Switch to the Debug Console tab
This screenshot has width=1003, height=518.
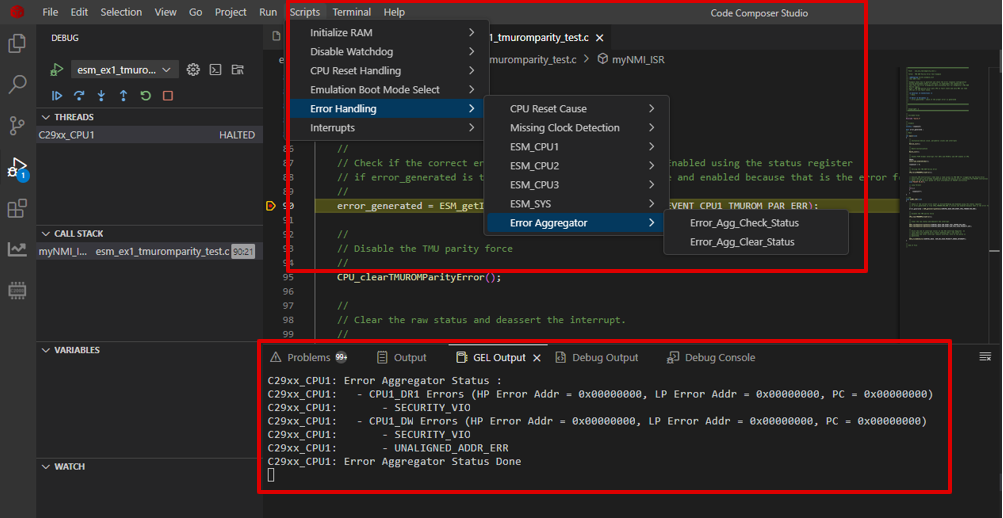click(x=719, y=357)
